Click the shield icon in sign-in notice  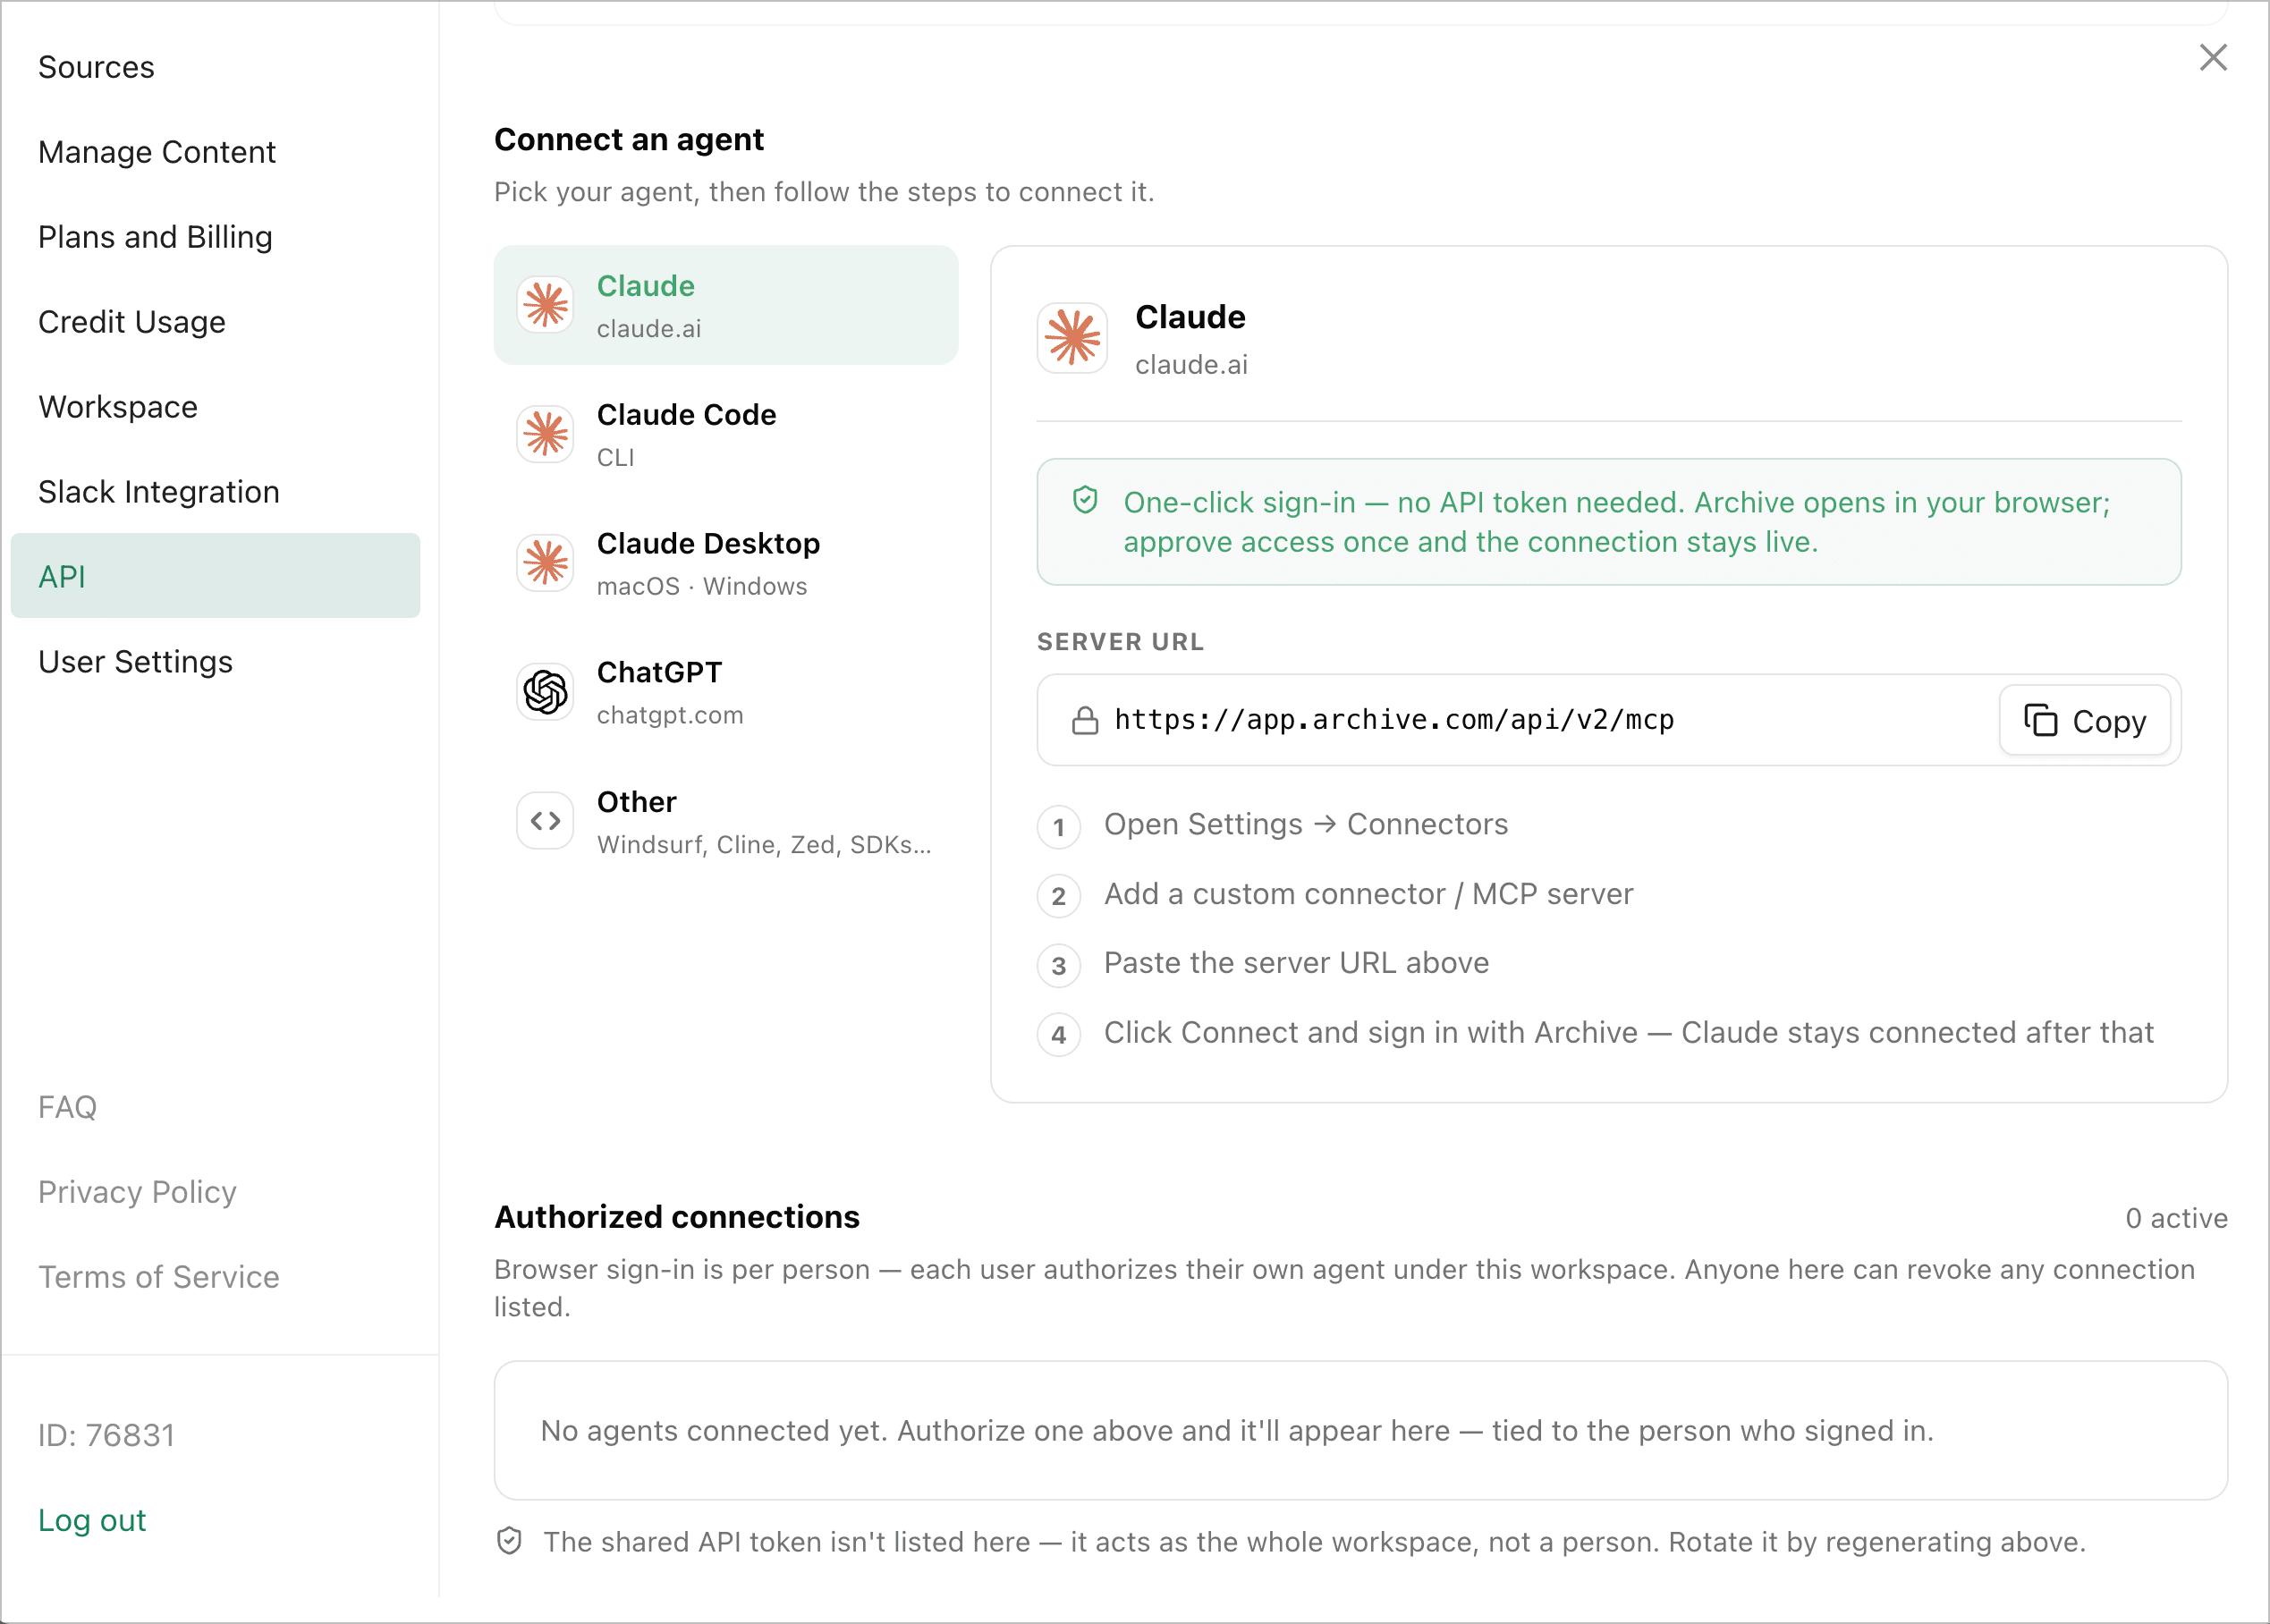[1085, 500]
